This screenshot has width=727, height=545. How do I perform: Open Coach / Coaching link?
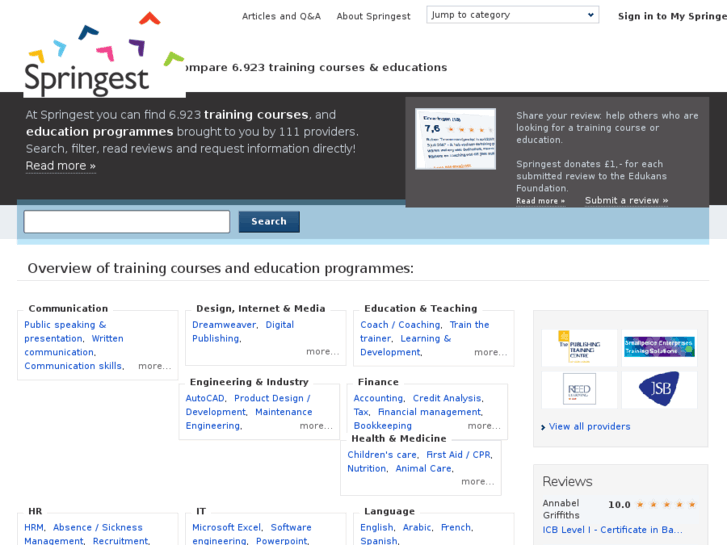pos(400,325)
